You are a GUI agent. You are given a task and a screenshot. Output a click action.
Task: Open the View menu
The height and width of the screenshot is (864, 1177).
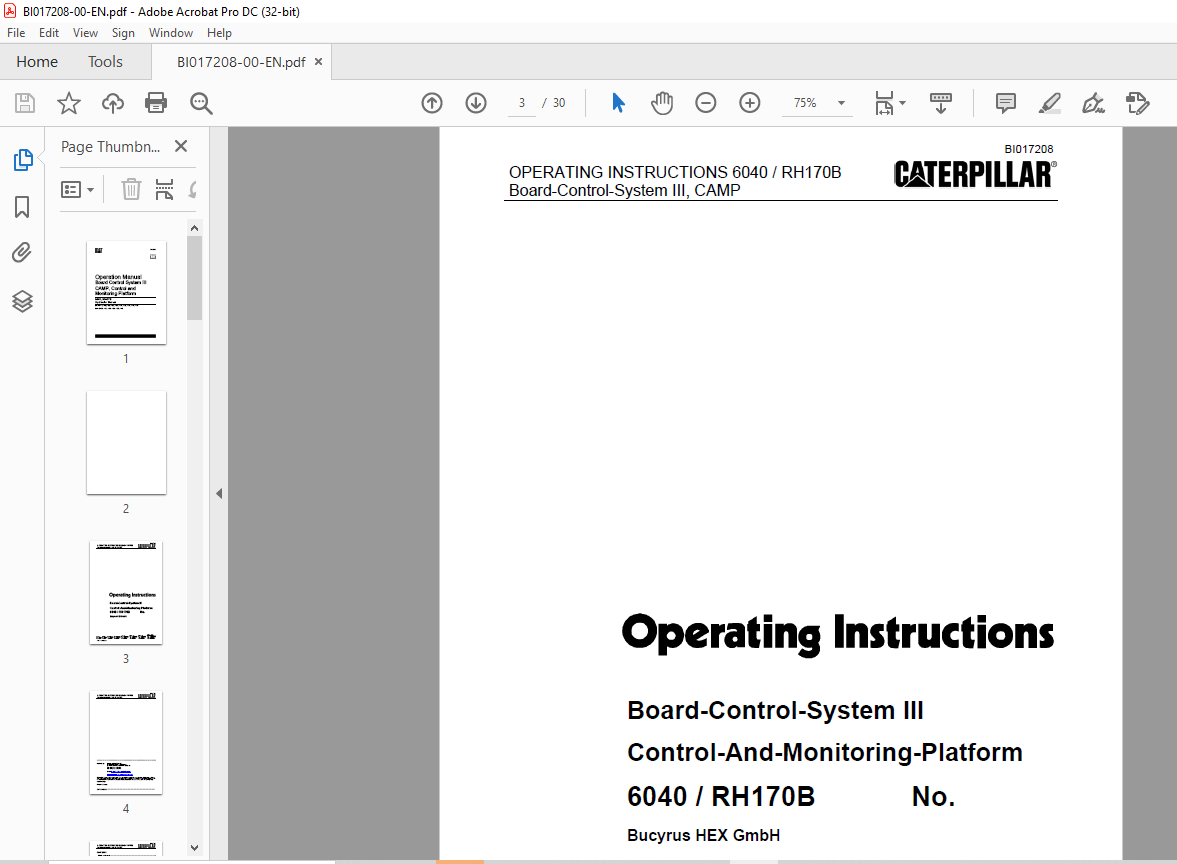point(85,33)
